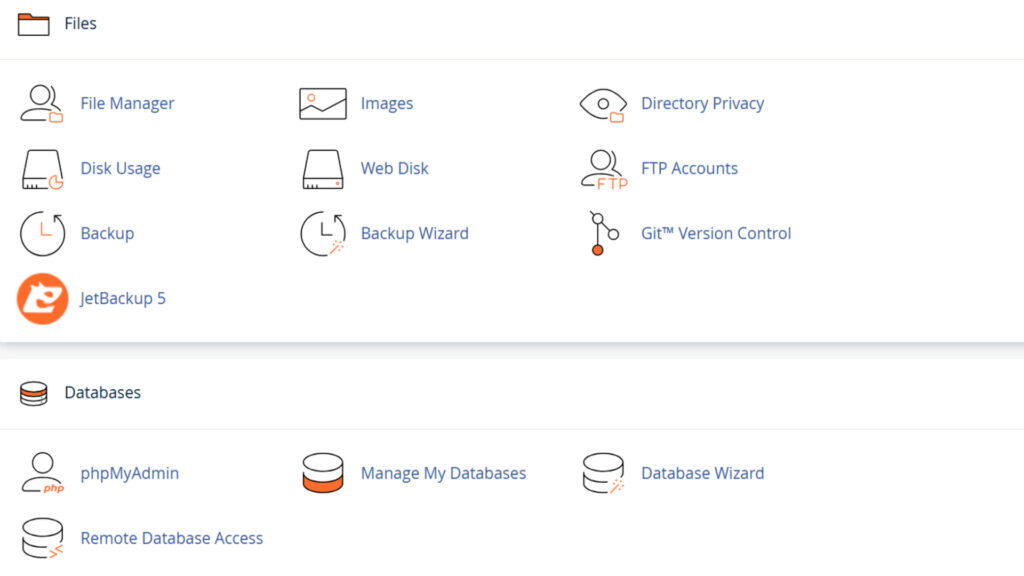The height and width of the screenshot is (576, 1024).
Task: Open the Images icon
Action: click(323, 104)
